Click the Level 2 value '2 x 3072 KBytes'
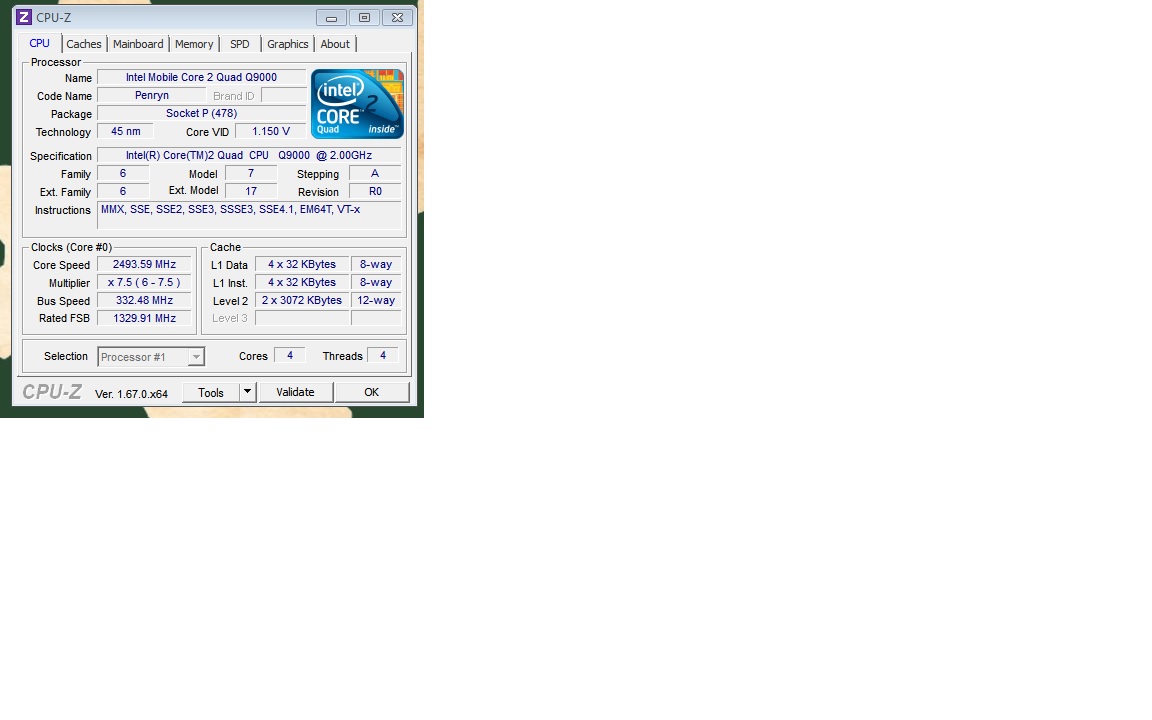Viewport: 1152px width, 720px height. point(302,300)
